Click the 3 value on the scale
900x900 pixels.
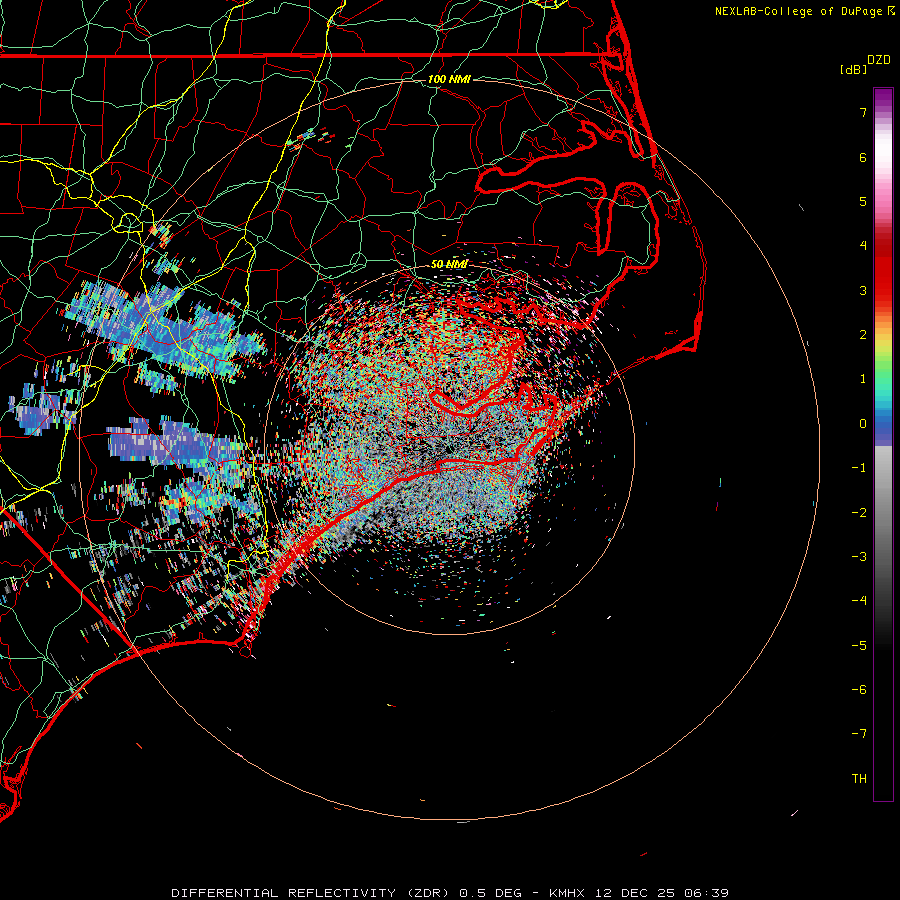[x=863, y=290]
